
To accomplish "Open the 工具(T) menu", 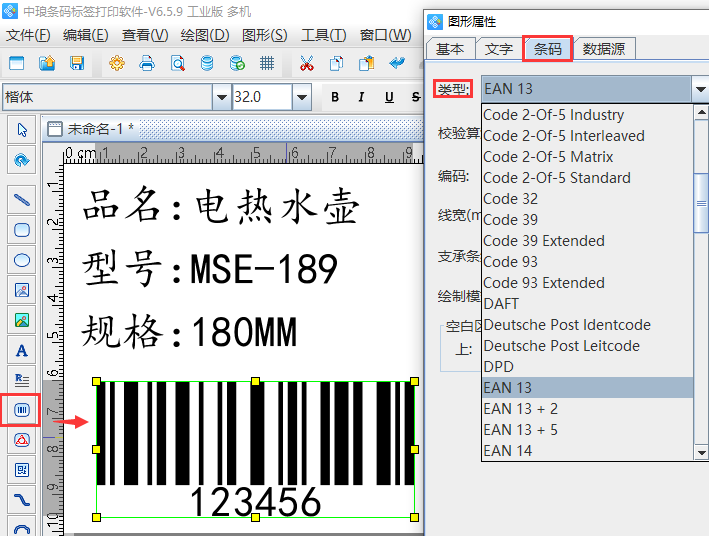I will tap(324, 35).
